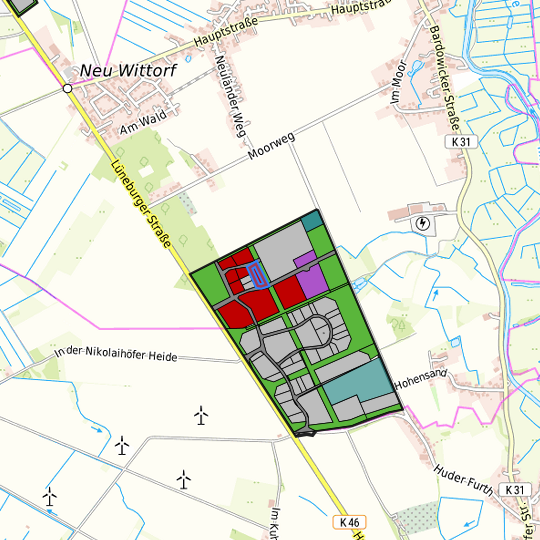
Task: Click the small dark teal parcel at north corner
Action: pyautogui.click(x=312, y=221)
